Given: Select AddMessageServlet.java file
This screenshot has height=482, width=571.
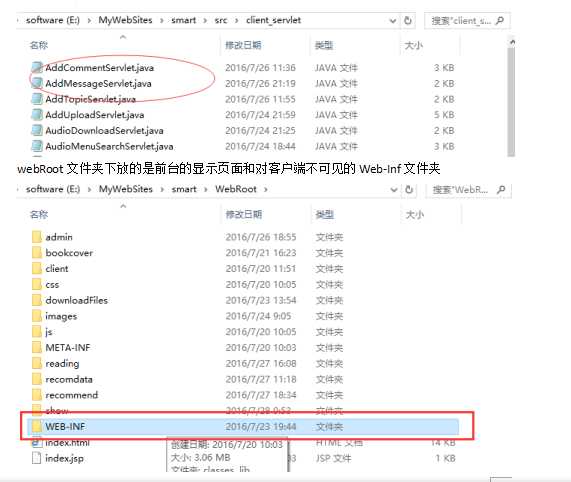Looking at the screenshot, I should [98, 83].
